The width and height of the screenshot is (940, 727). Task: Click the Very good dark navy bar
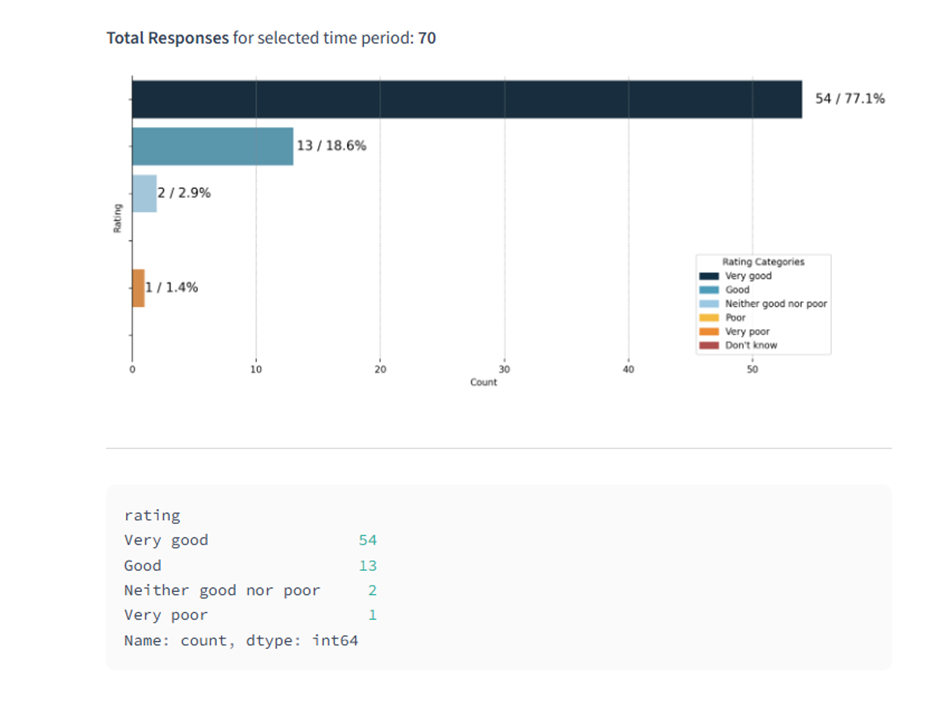click(x=466, y=99)
